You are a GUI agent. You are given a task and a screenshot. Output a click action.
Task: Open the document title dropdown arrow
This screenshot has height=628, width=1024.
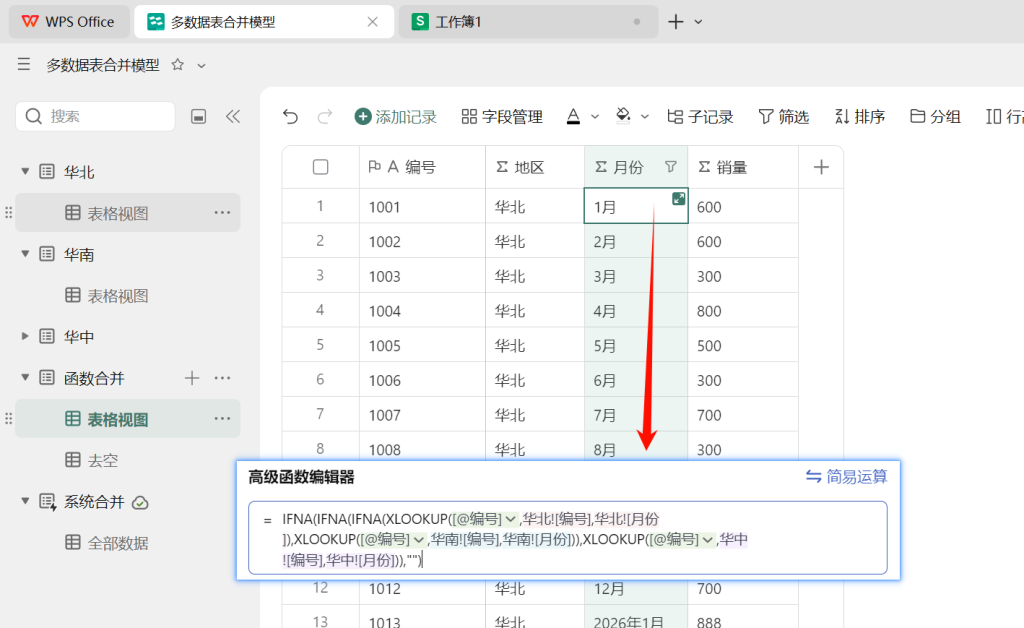201,65
